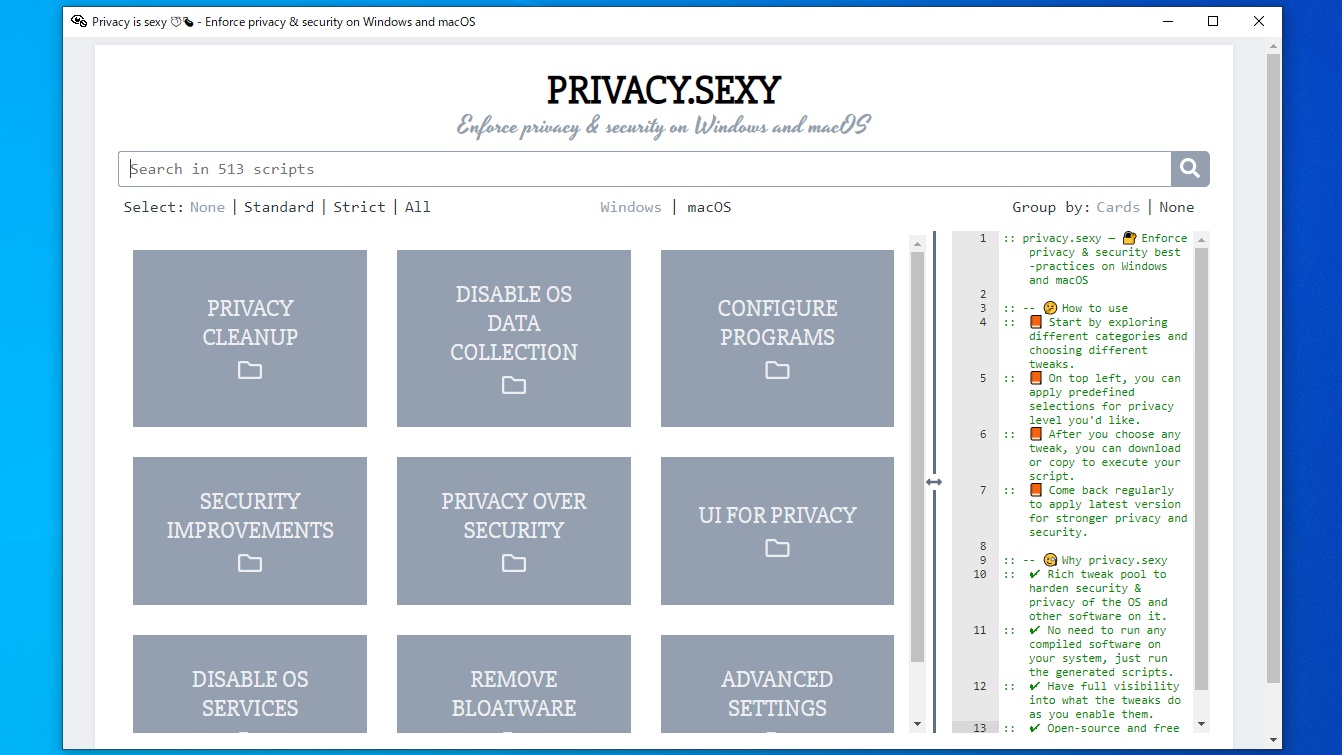Expand the Security Improvements card

pyautogui.click(x=250, y=531)
